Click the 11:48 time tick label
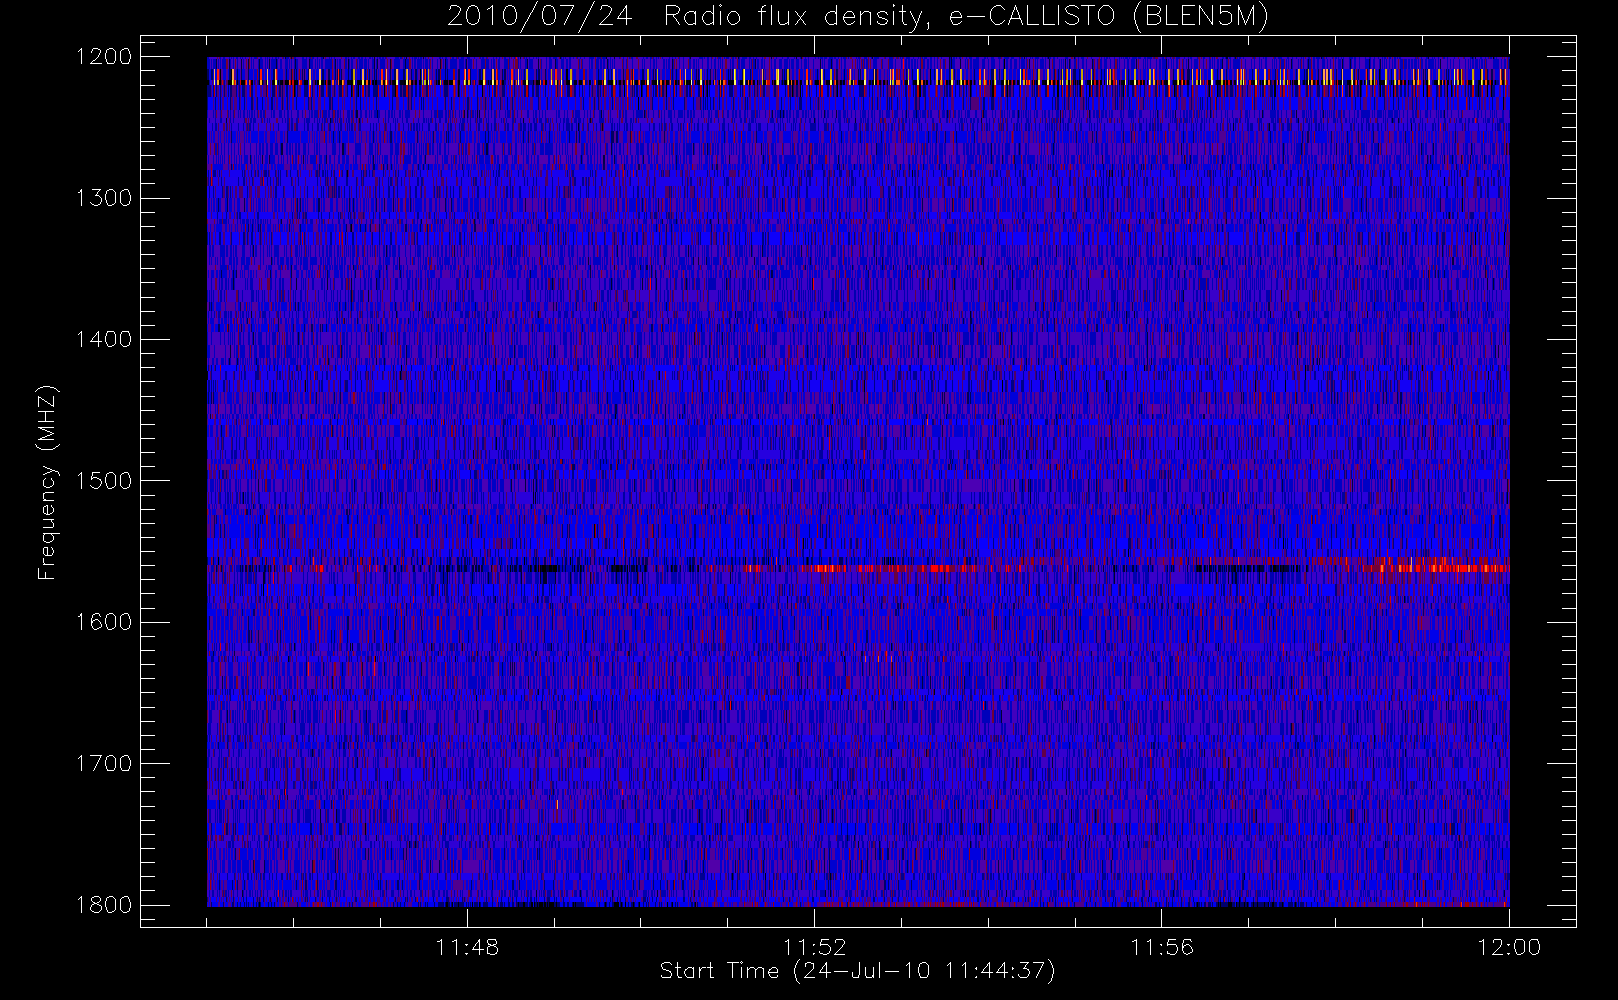Image resolution: width=1618 pixels, height=1000 pixels. tap(467, 947)
